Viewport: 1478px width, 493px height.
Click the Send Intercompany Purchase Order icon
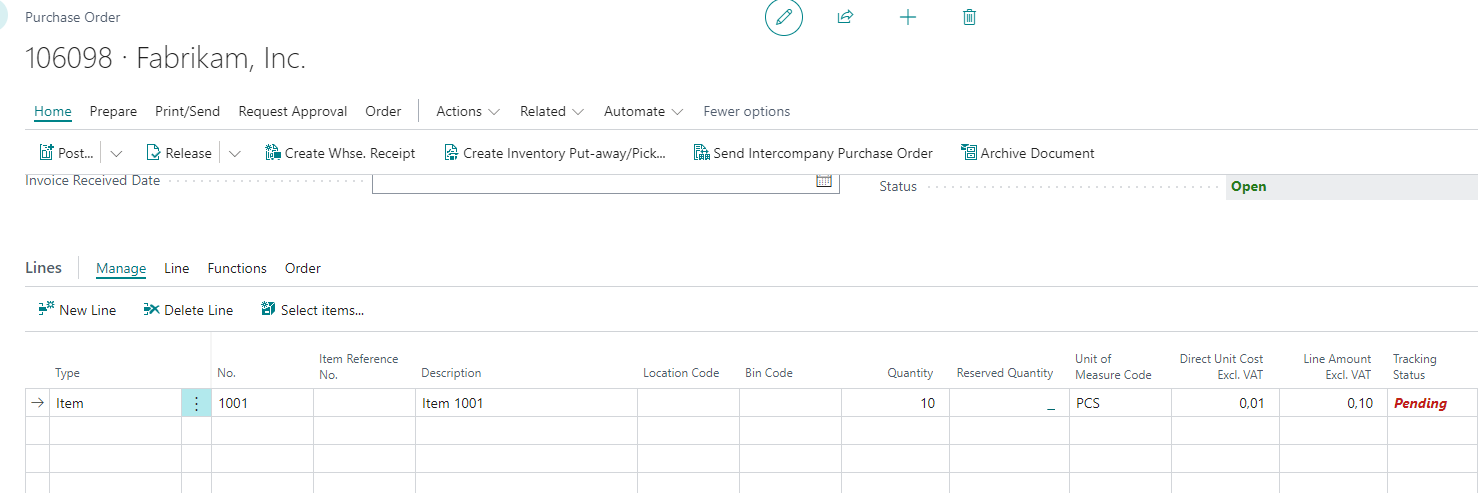point(701,153)
